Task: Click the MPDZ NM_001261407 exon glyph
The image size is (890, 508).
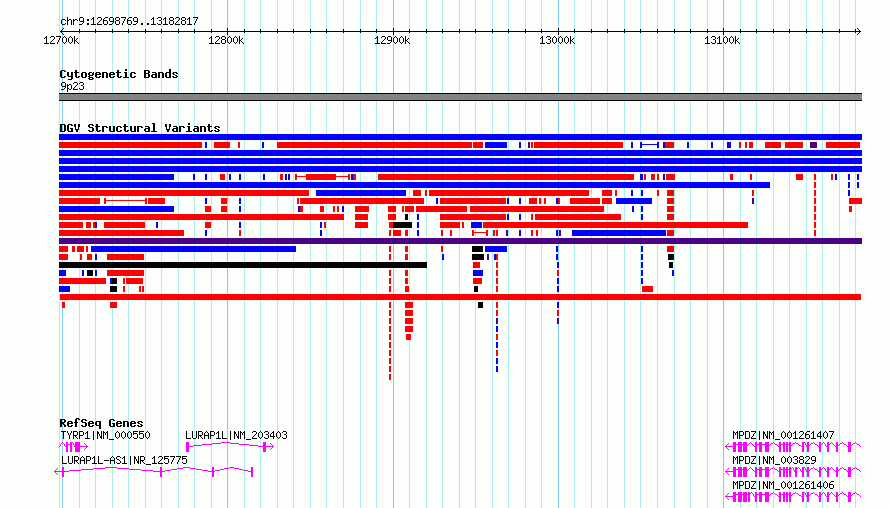Action: [x=794, y=447]
